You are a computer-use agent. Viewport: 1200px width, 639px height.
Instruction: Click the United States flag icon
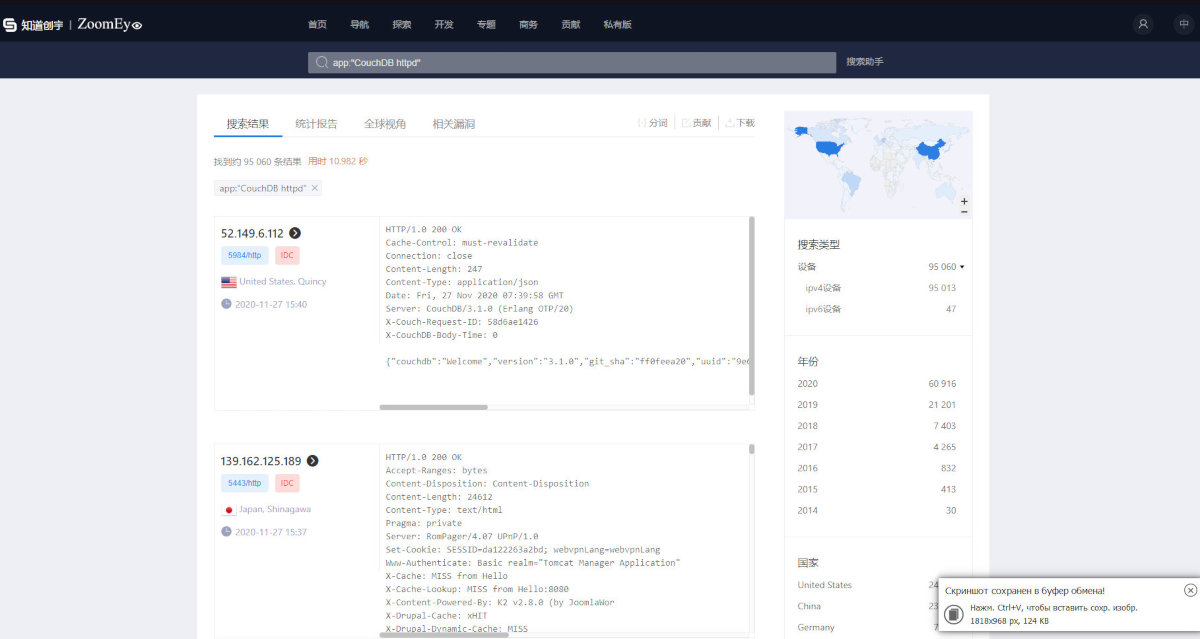[x=229, y=282]
